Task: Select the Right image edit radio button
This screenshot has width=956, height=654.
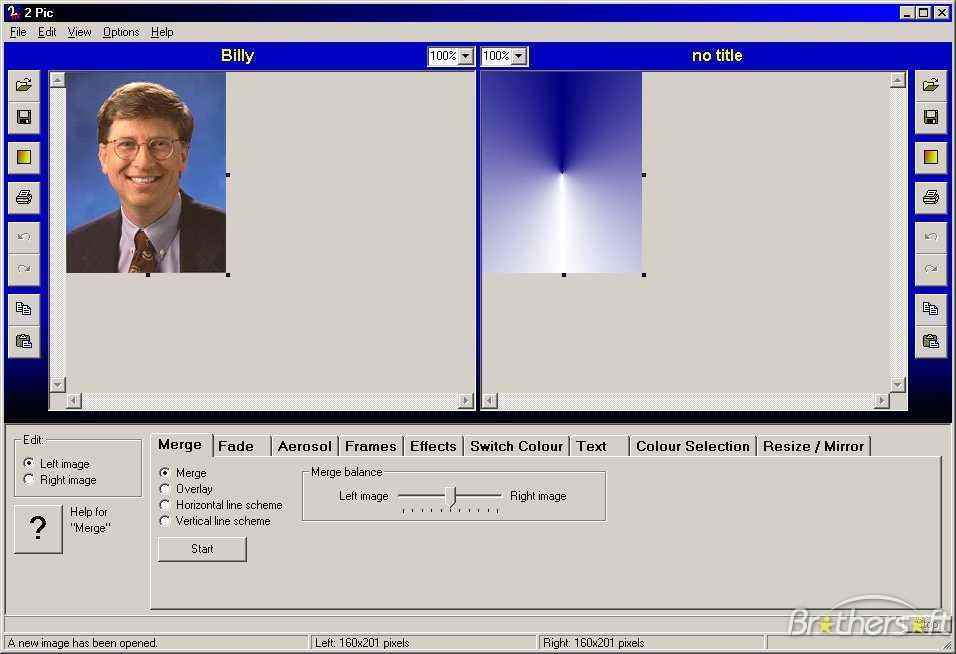Action: tap(29, 480)
